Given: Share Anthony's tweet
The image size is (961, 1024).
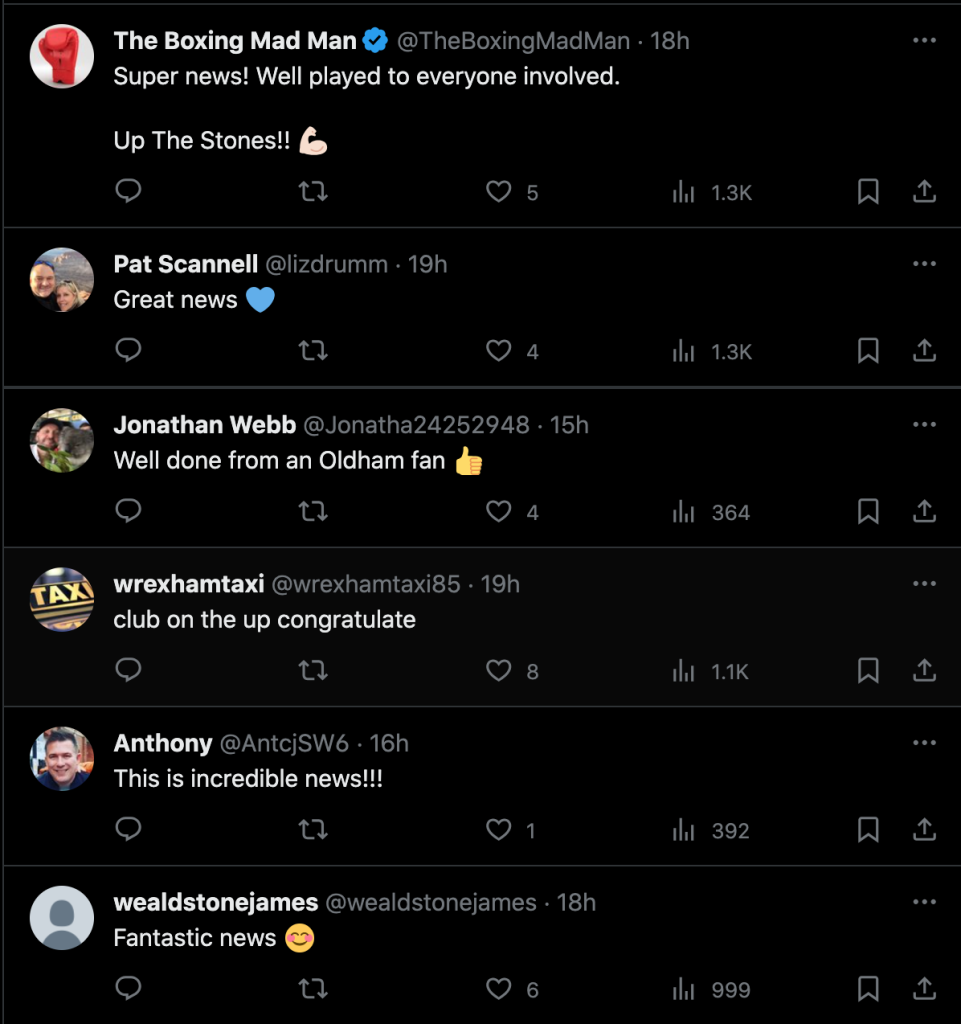Looking at the screenshot, I should click(924, 830).
